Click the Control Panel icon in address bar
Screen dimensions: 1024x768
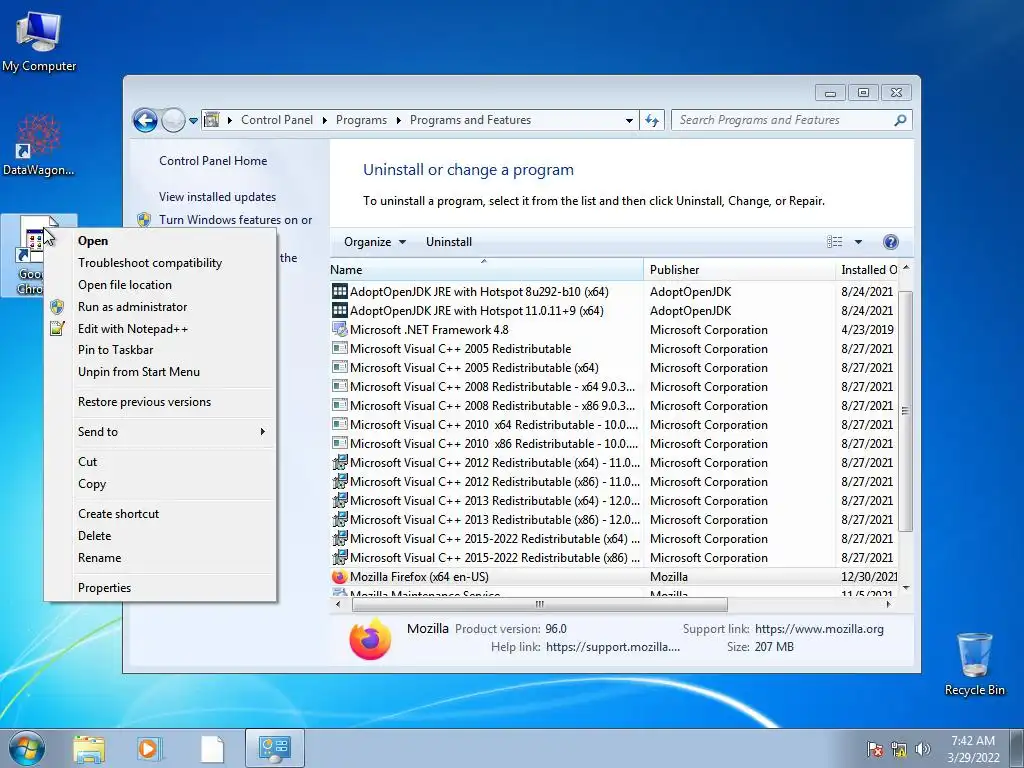(x=212, y=120)
